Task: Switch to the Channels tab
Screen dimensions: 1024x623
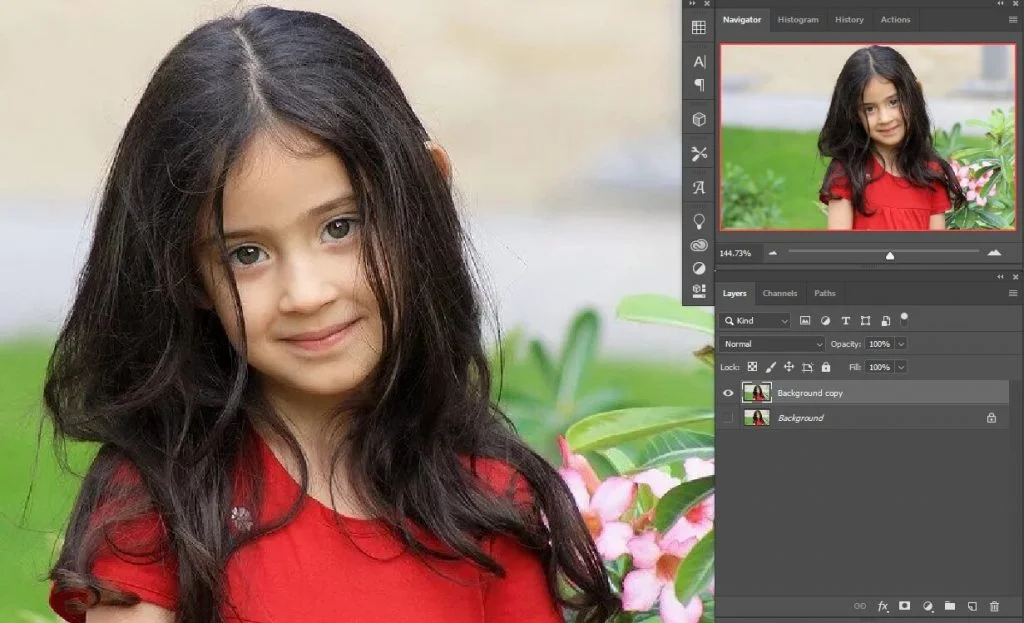Action: [x=780, y=293]
